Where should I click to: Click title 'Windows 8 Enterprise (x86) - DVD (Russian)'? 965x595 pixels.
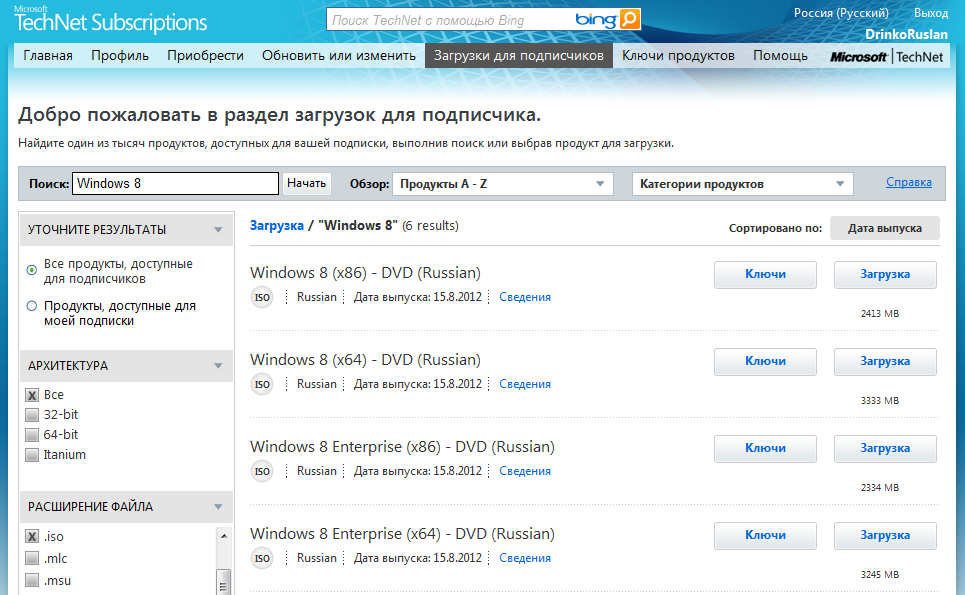402,447
